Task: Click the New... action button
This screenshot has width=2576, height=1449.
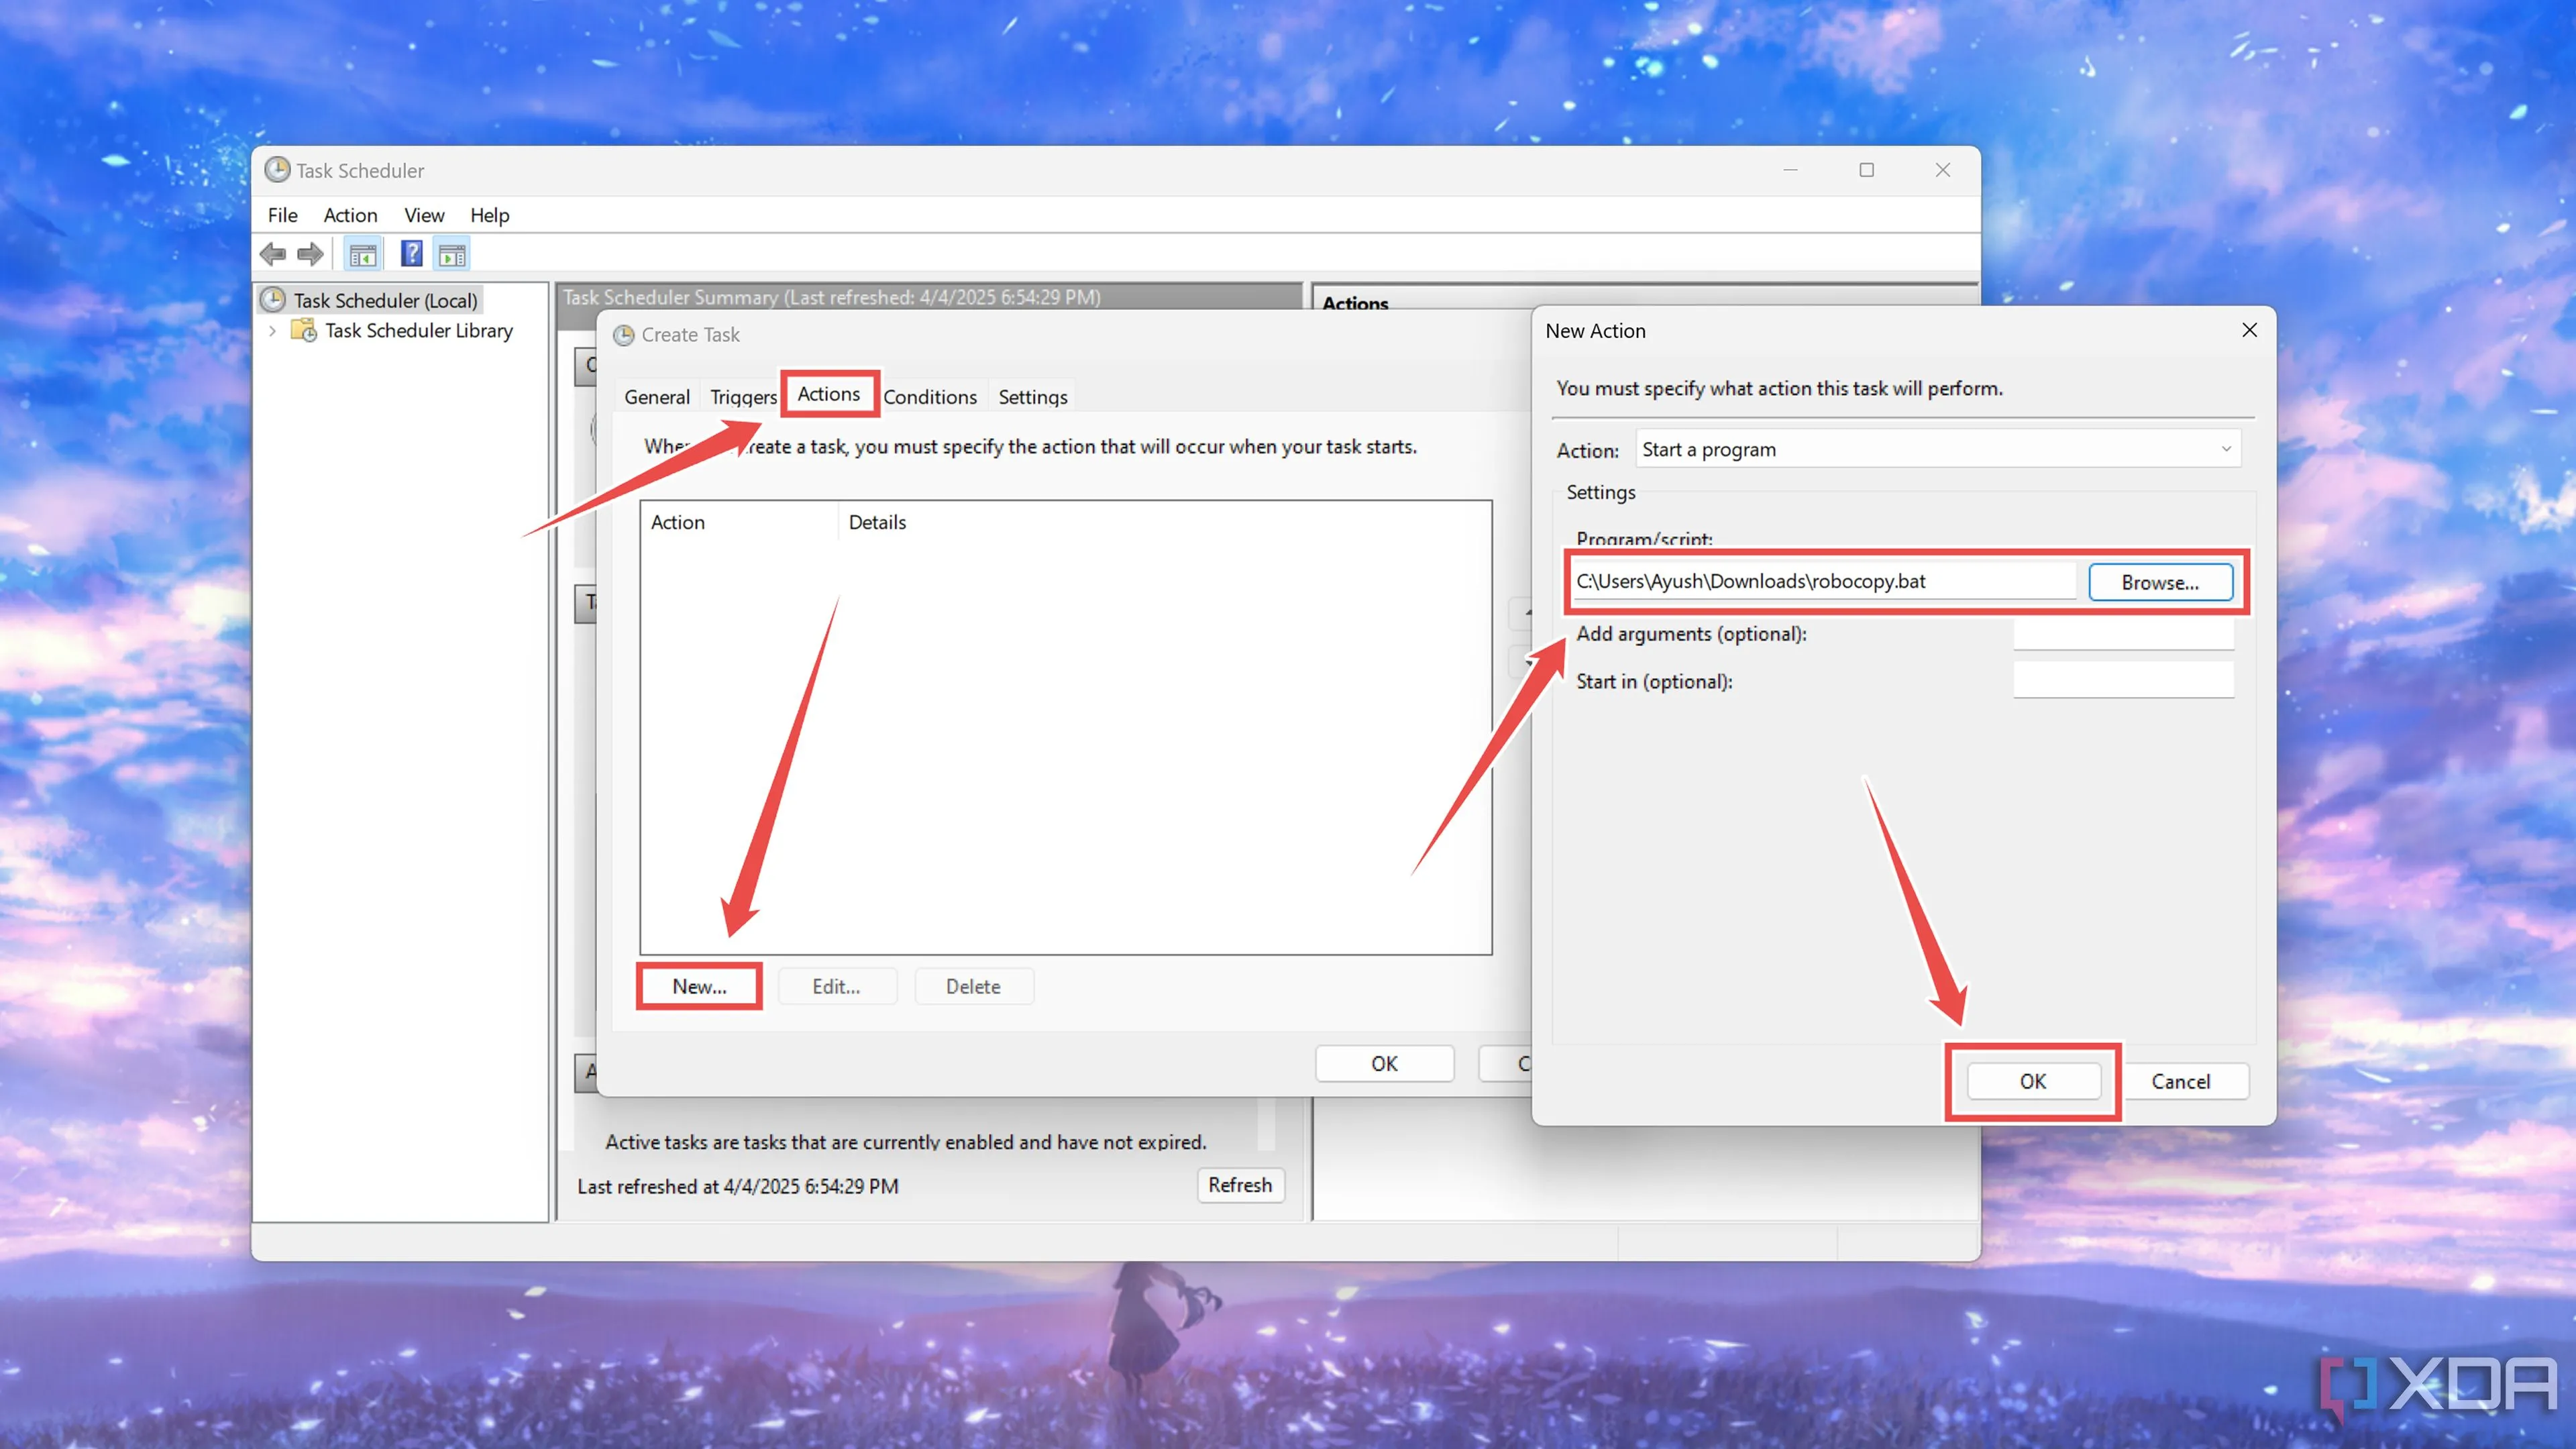Action: coord(699,986)
